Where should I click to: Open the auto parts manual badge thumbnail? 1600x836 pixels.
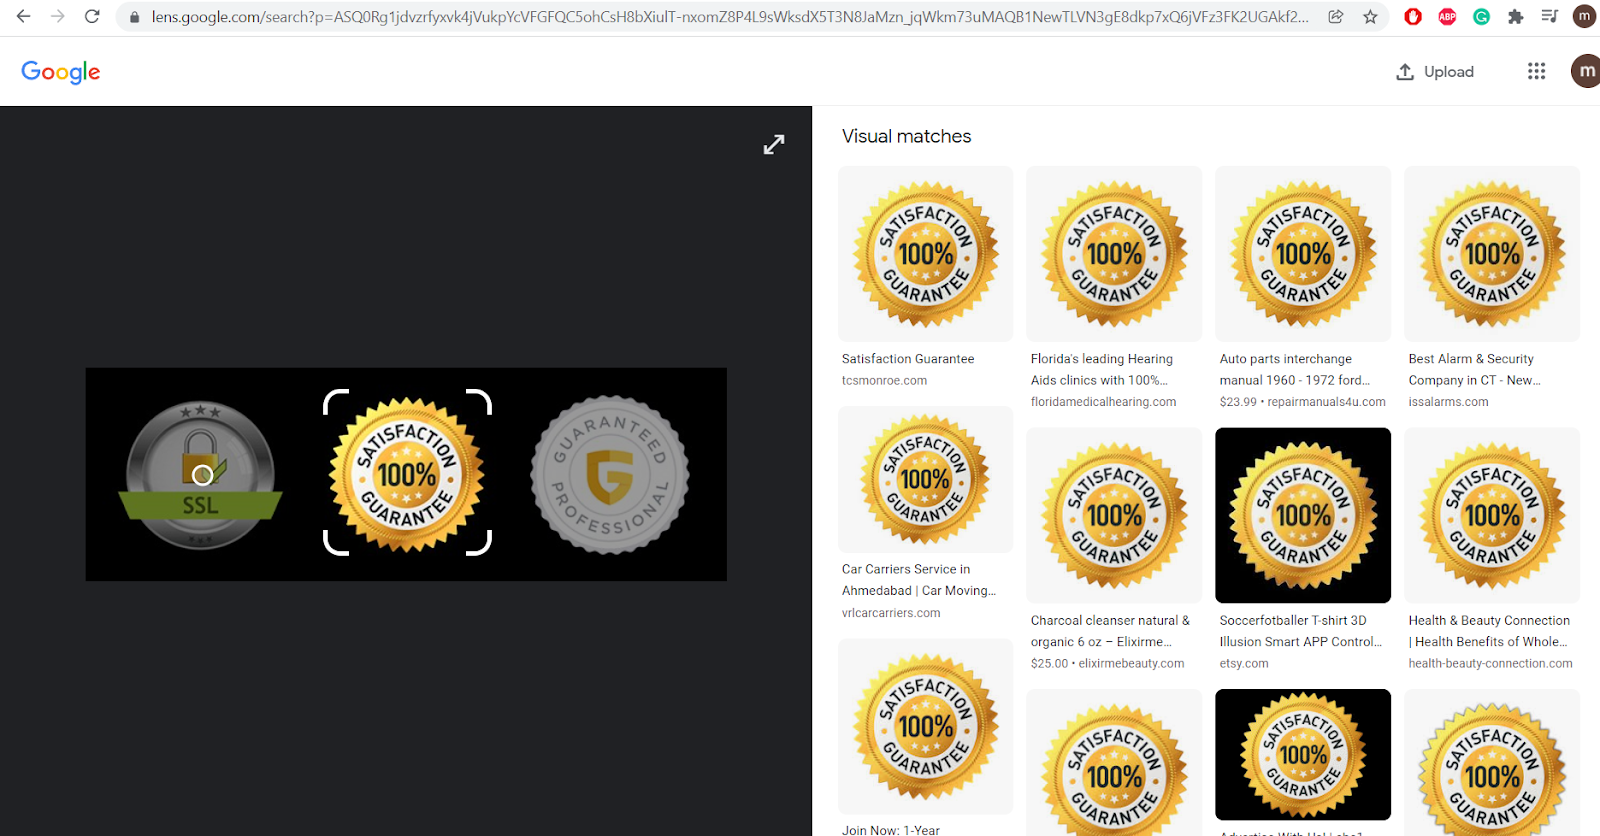[1303, 254]
